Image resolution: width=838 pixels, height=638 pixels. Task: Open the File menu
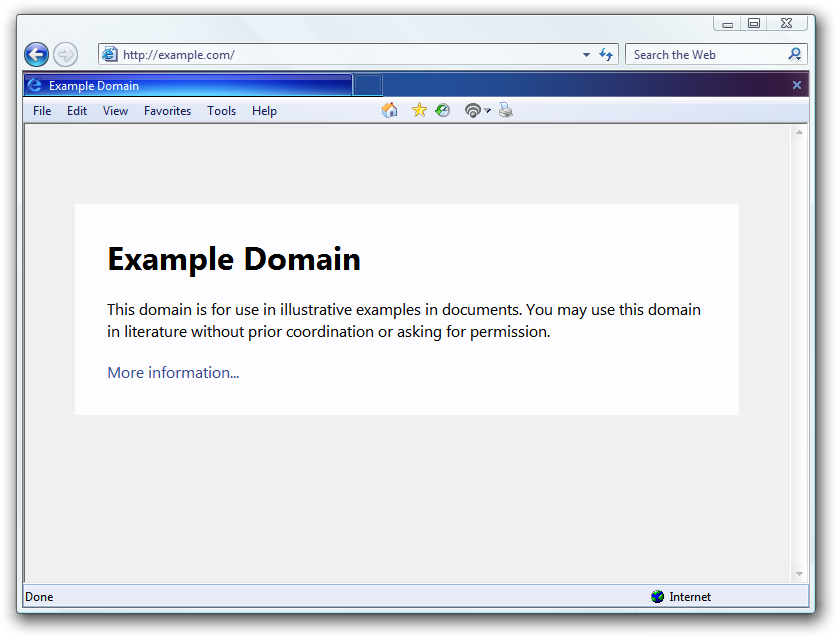(42, 111)
